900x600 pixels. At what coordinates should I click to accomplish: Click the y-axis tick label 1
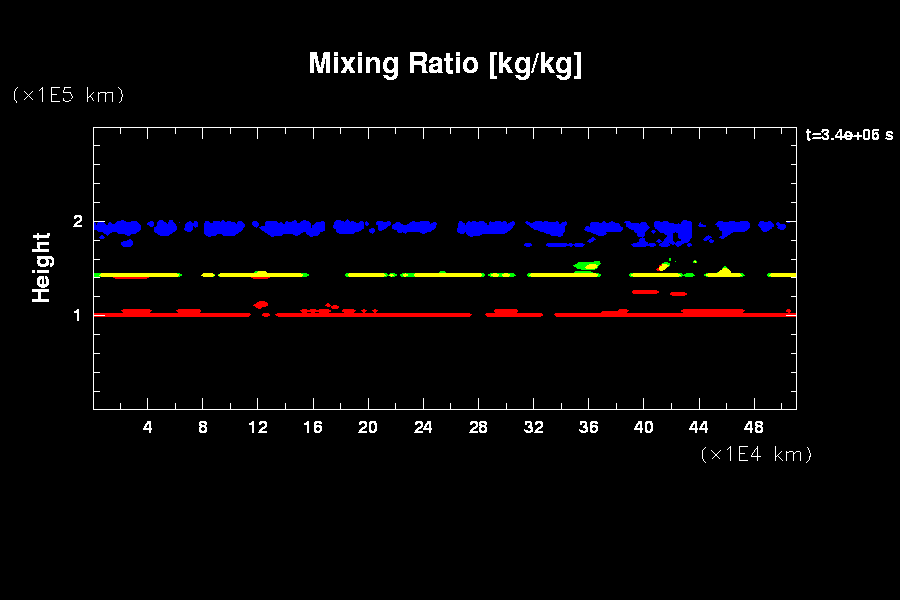[78, 315]
